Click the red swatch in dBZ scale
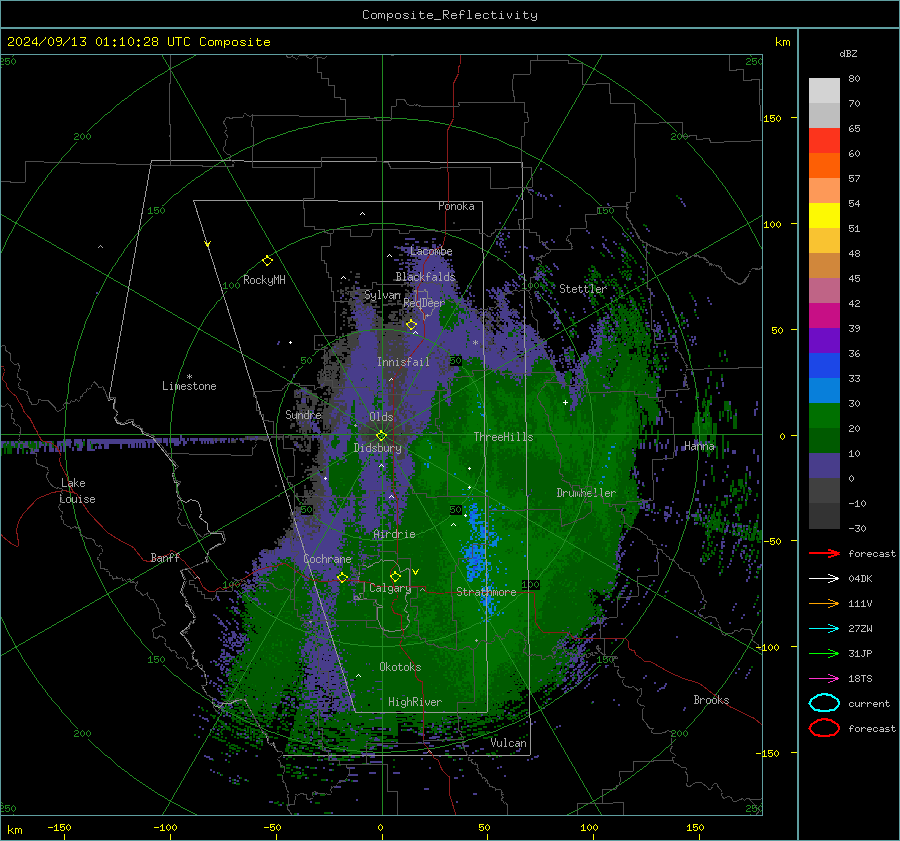Screen dimensions: 900x841 [824, 141]
